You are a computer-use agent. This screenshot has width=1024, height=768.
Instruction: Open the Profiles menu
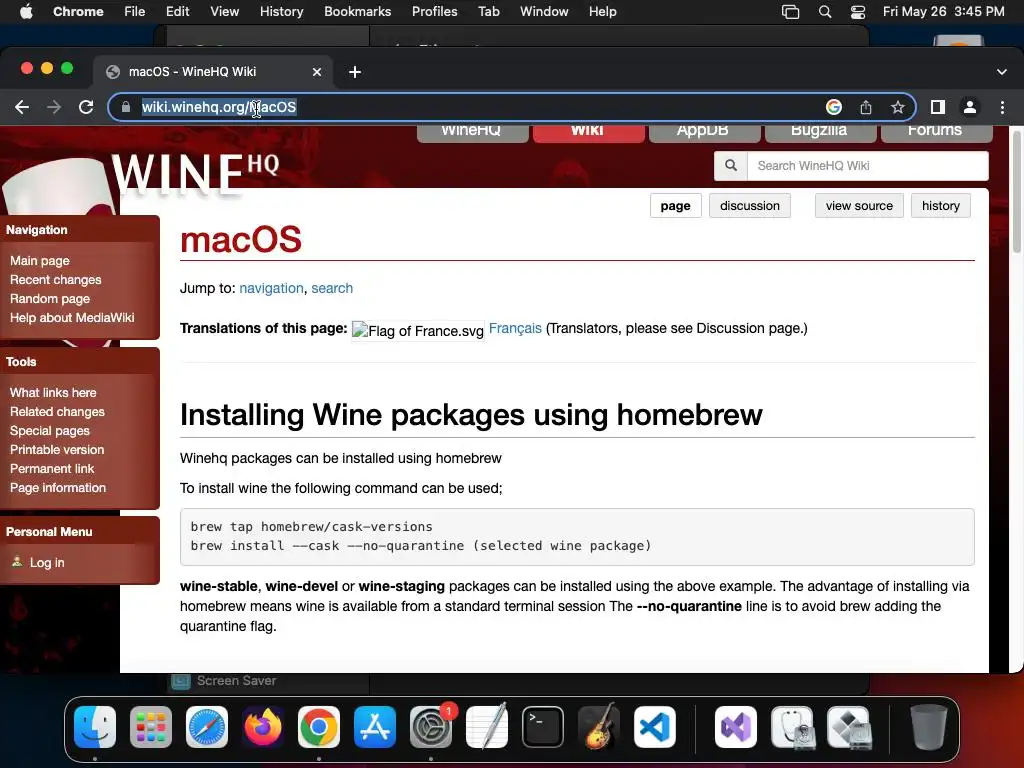(434, 11)
